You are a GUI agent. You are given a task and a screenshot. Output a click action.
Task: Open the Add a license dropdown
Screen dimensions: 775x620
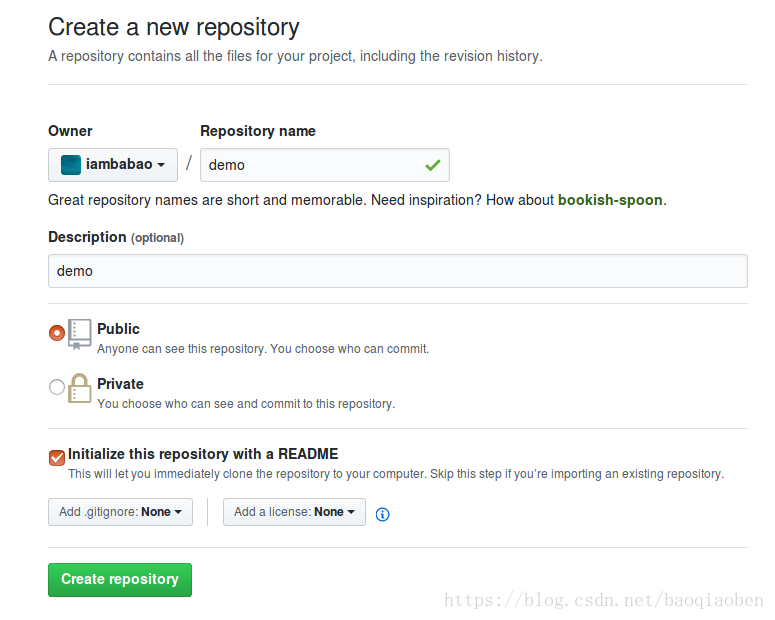click(x=294, y=512)
